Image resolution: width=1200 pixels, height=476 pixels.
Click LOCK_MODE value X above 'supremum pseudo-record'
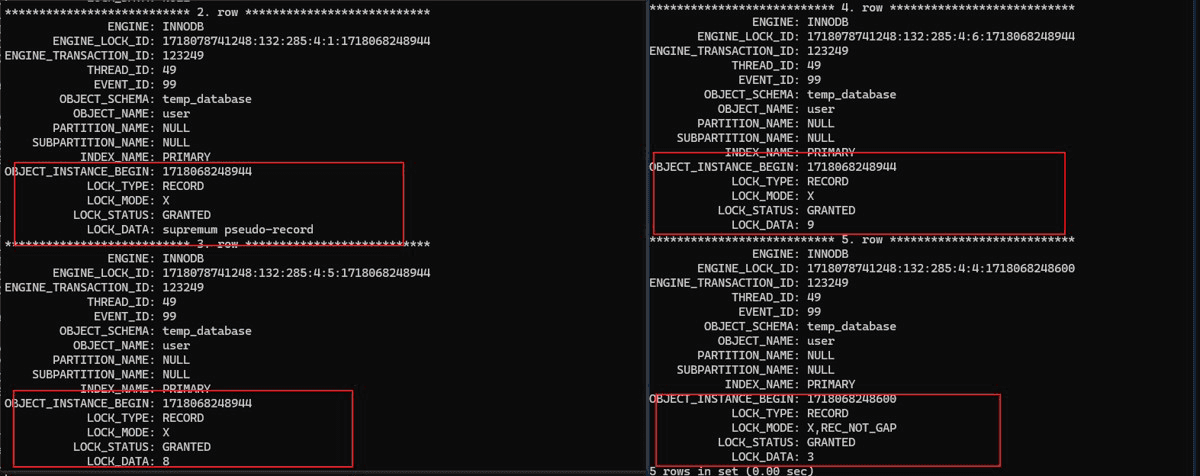coord(166,201)
